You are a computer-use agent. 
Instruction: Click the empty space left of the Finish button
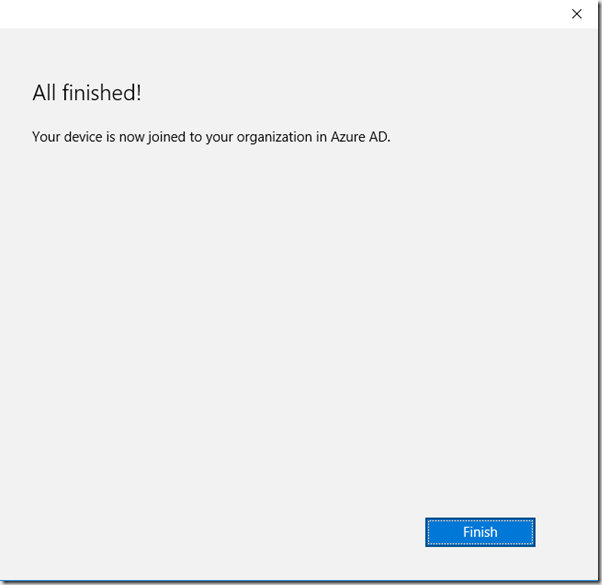pos(250,532)
